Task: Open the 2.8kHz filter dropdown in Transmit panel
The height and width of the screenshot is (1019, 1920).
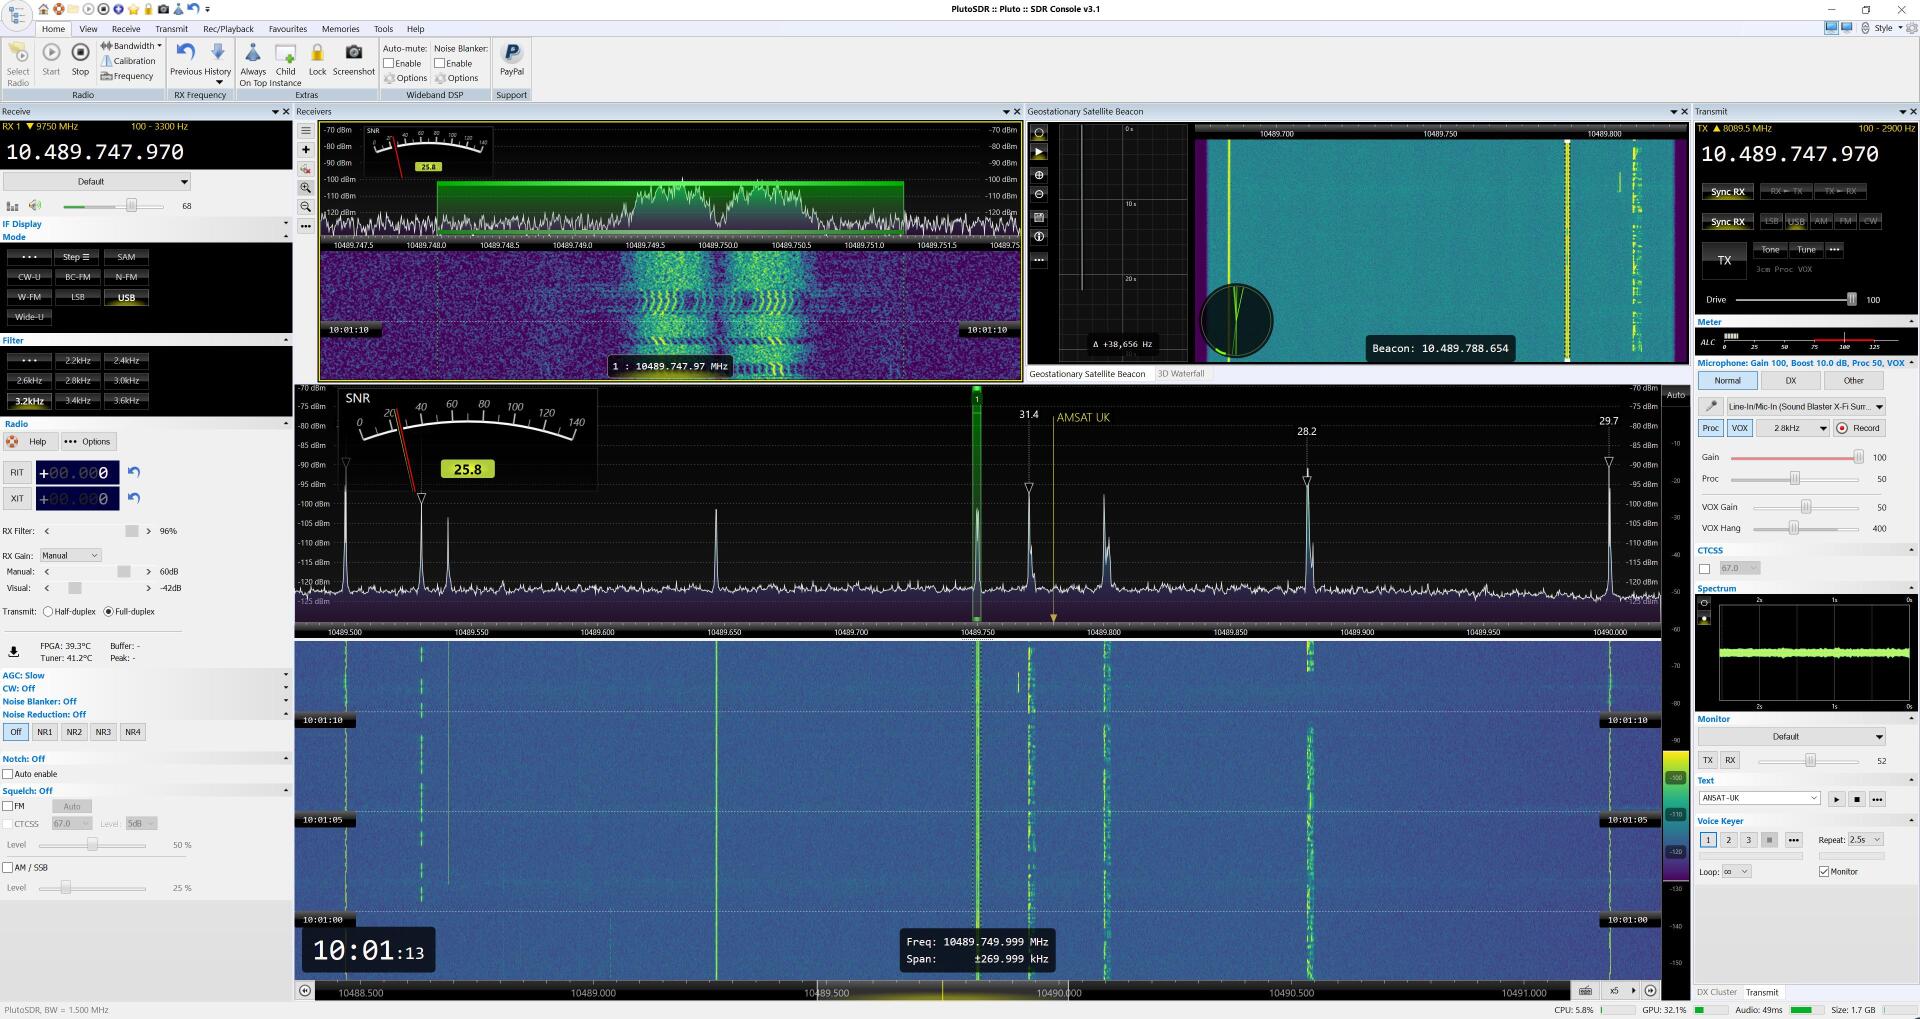Action: [x=1793, y=428]
